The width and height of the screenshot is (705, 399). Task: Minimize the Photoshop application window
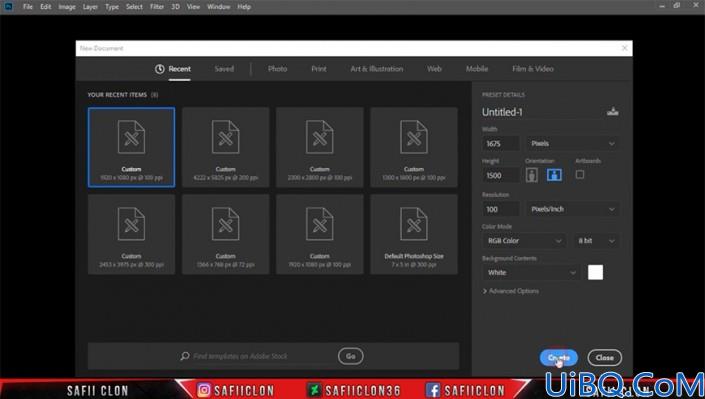662,6
